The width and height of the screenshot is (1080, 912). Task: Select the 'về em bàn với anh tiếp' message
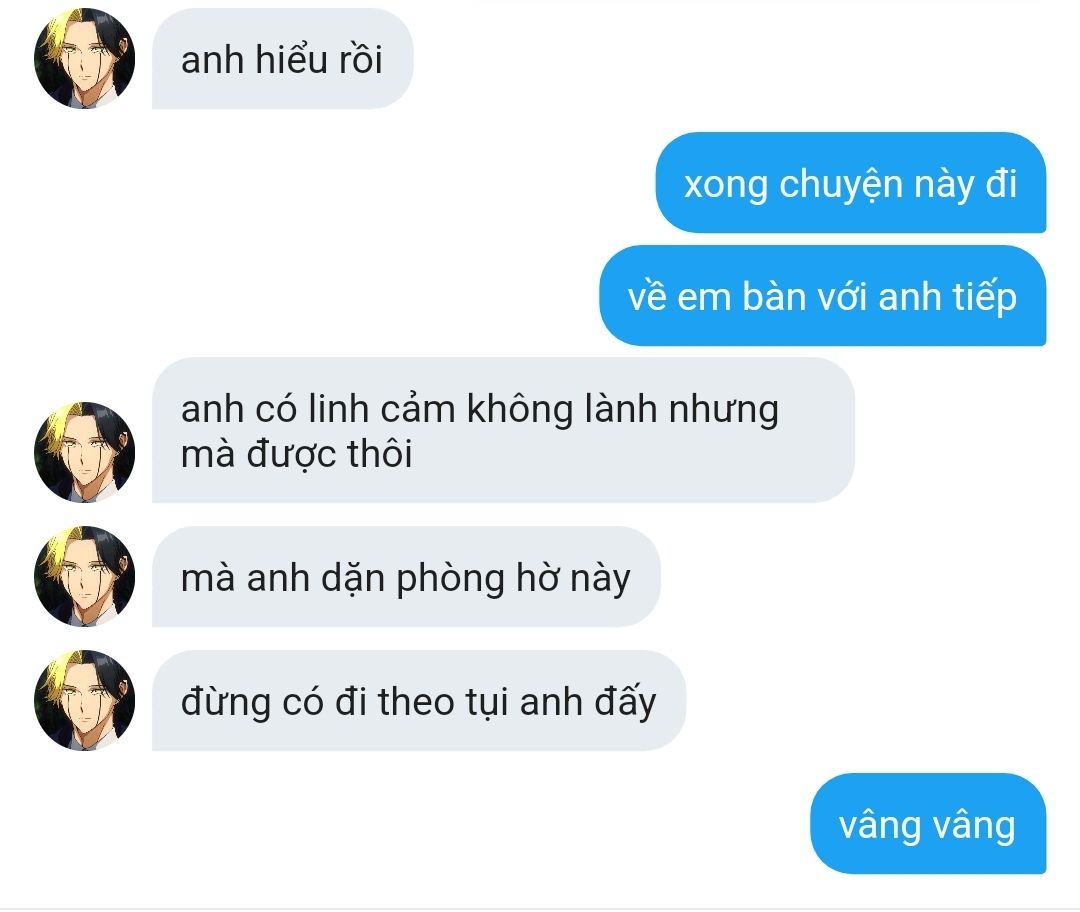tap(822, 296)
